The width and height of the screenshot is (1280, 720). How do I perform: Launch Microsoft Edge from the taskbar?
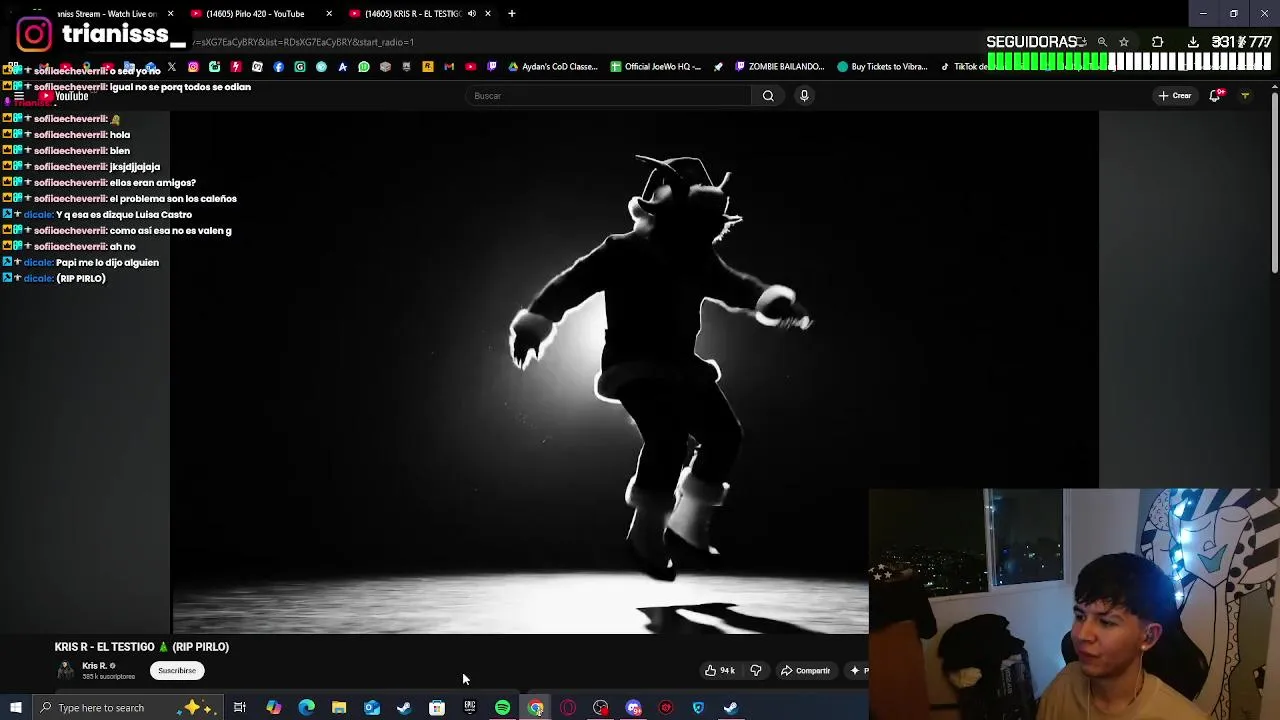pyautogui.click(x=306, y=708)
